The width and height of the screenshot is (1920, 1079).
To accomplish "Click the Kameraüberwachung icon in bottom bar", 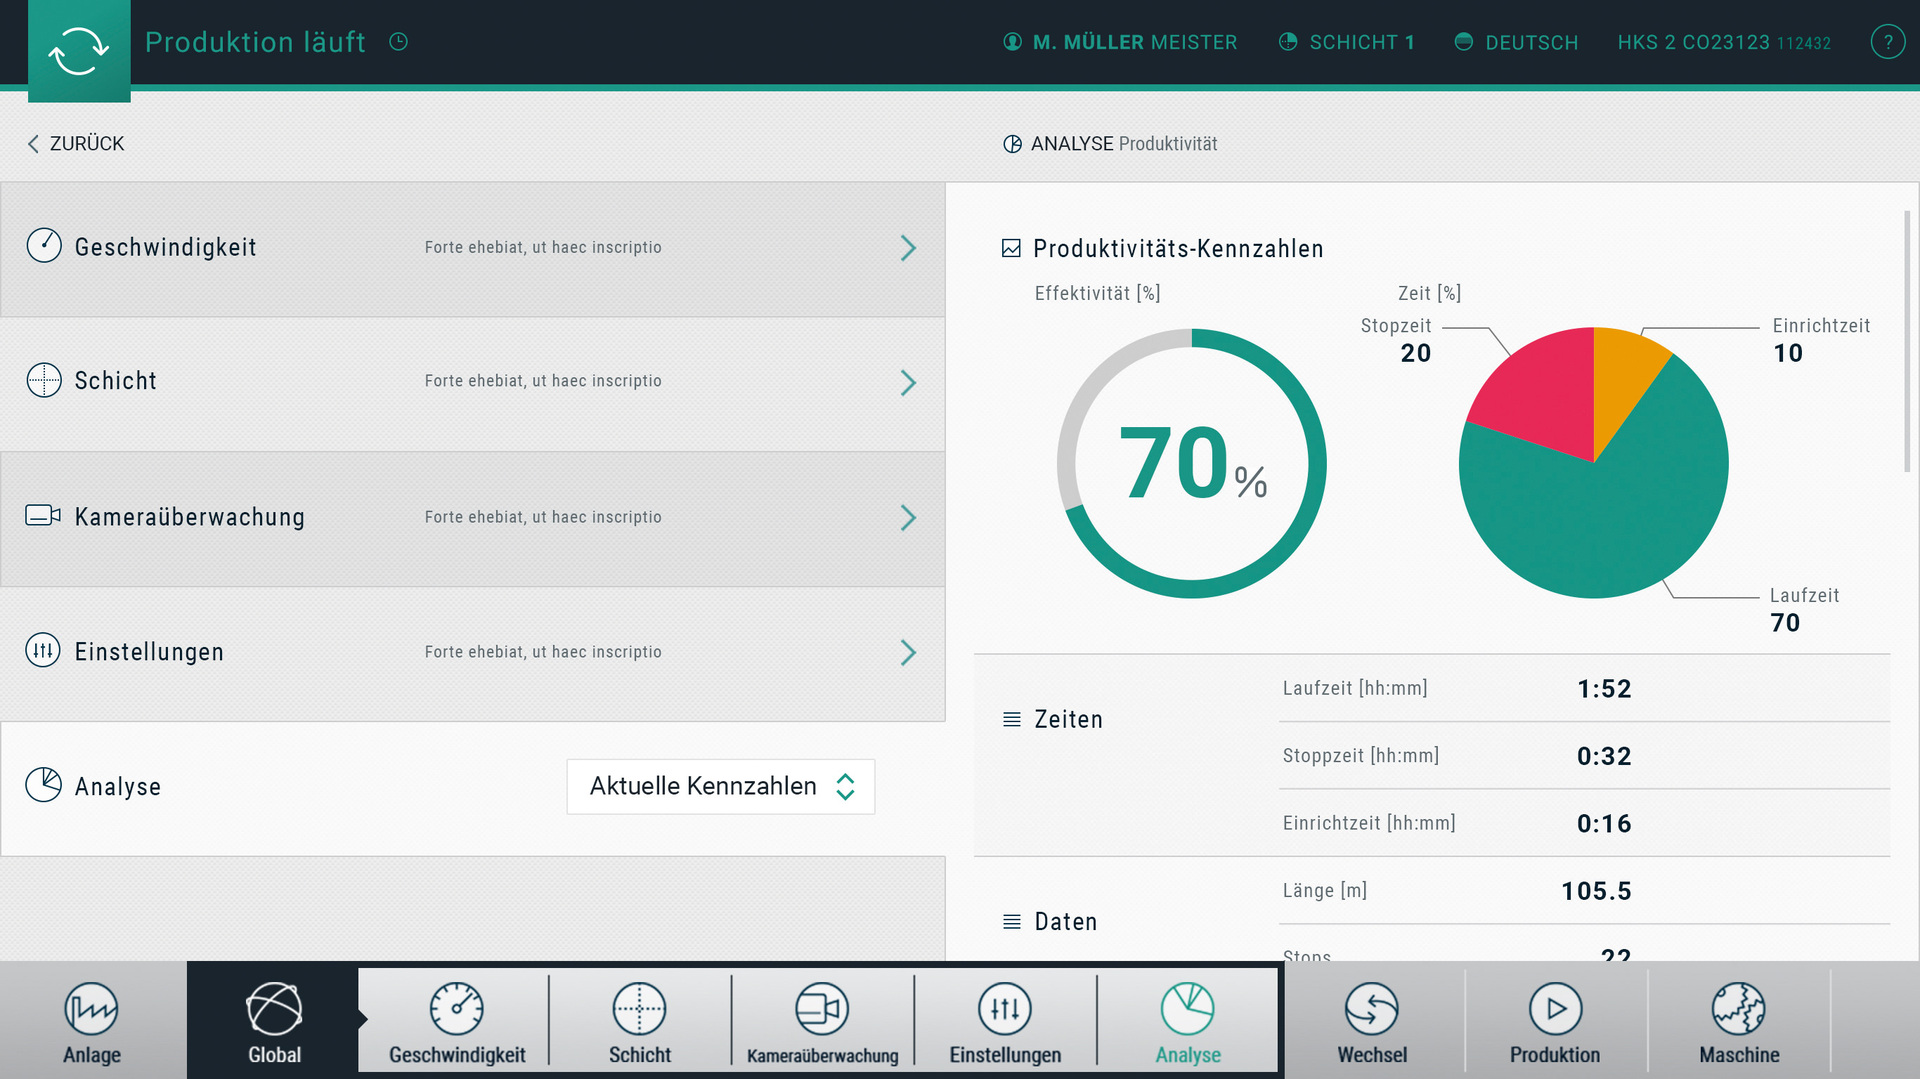I will [822, 1009].
